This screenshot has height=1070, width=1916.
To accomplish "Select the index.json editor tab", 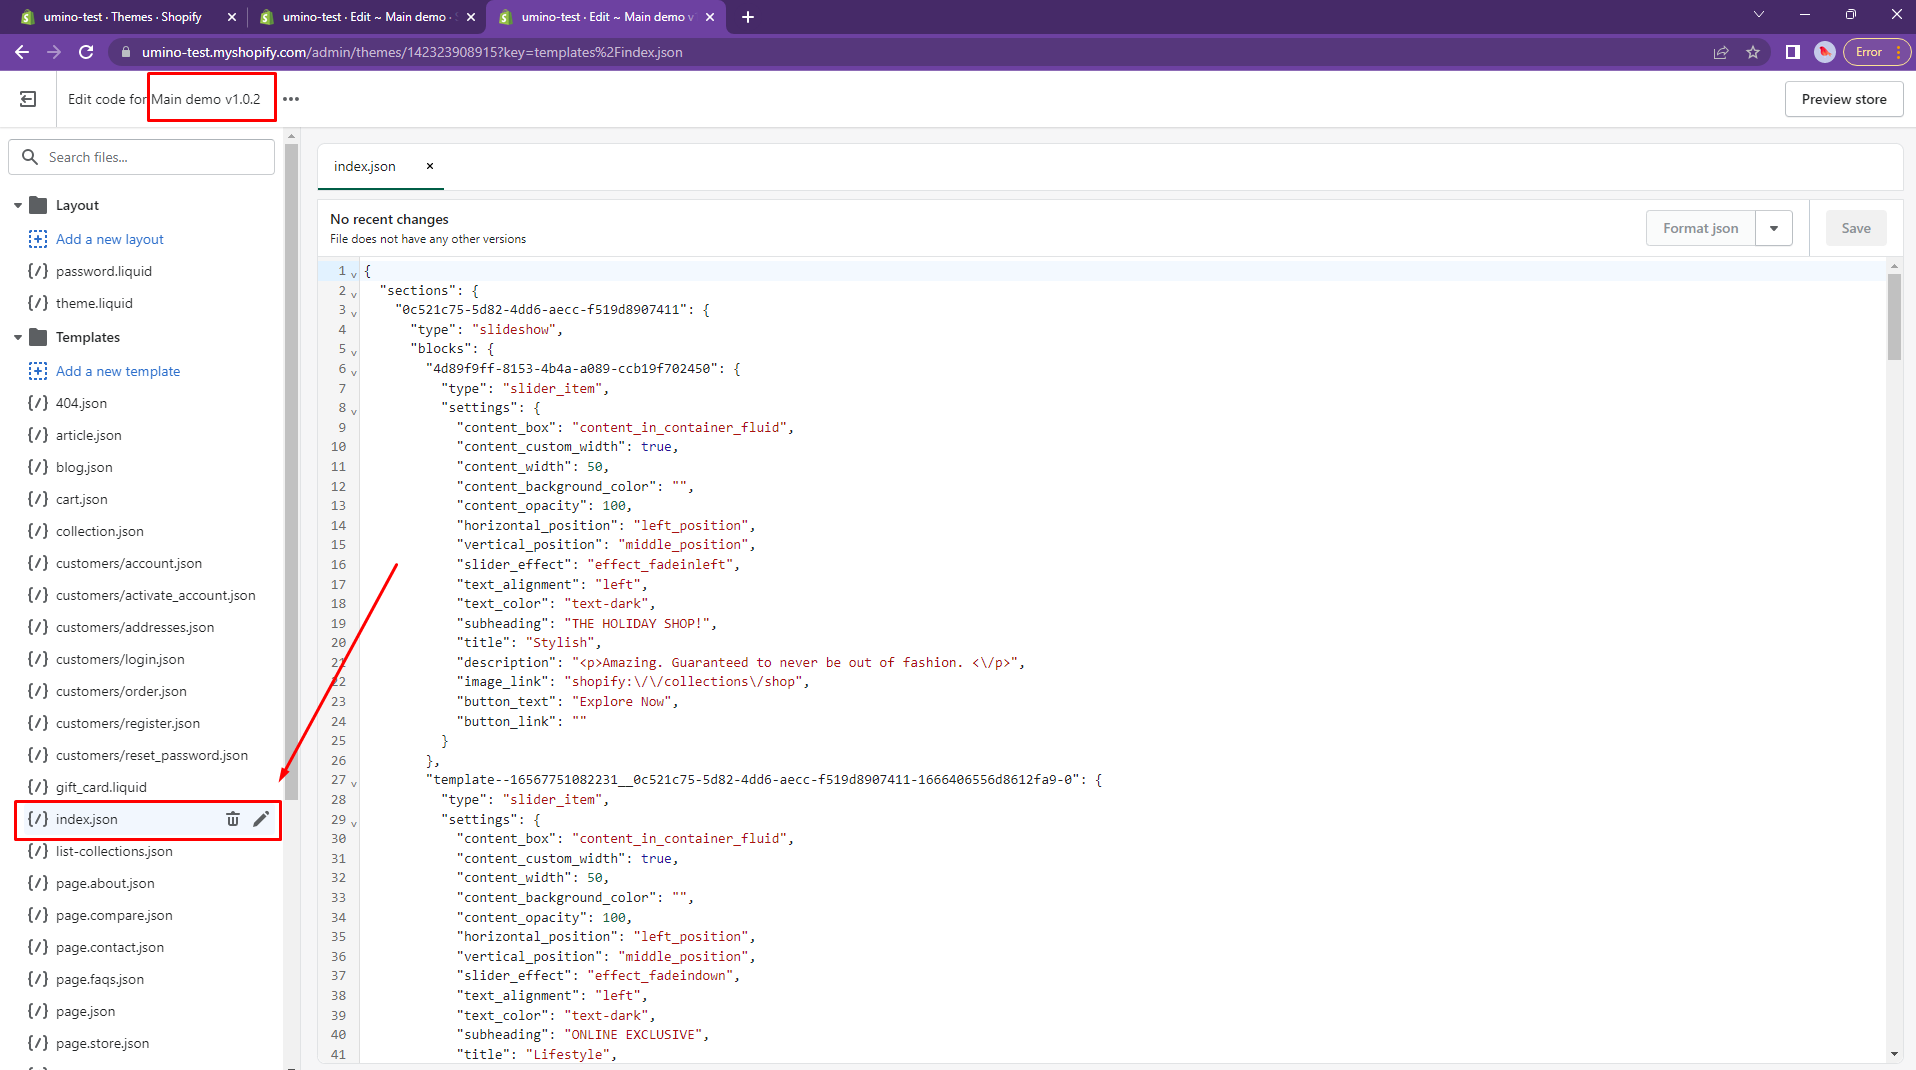I will 365,166.
